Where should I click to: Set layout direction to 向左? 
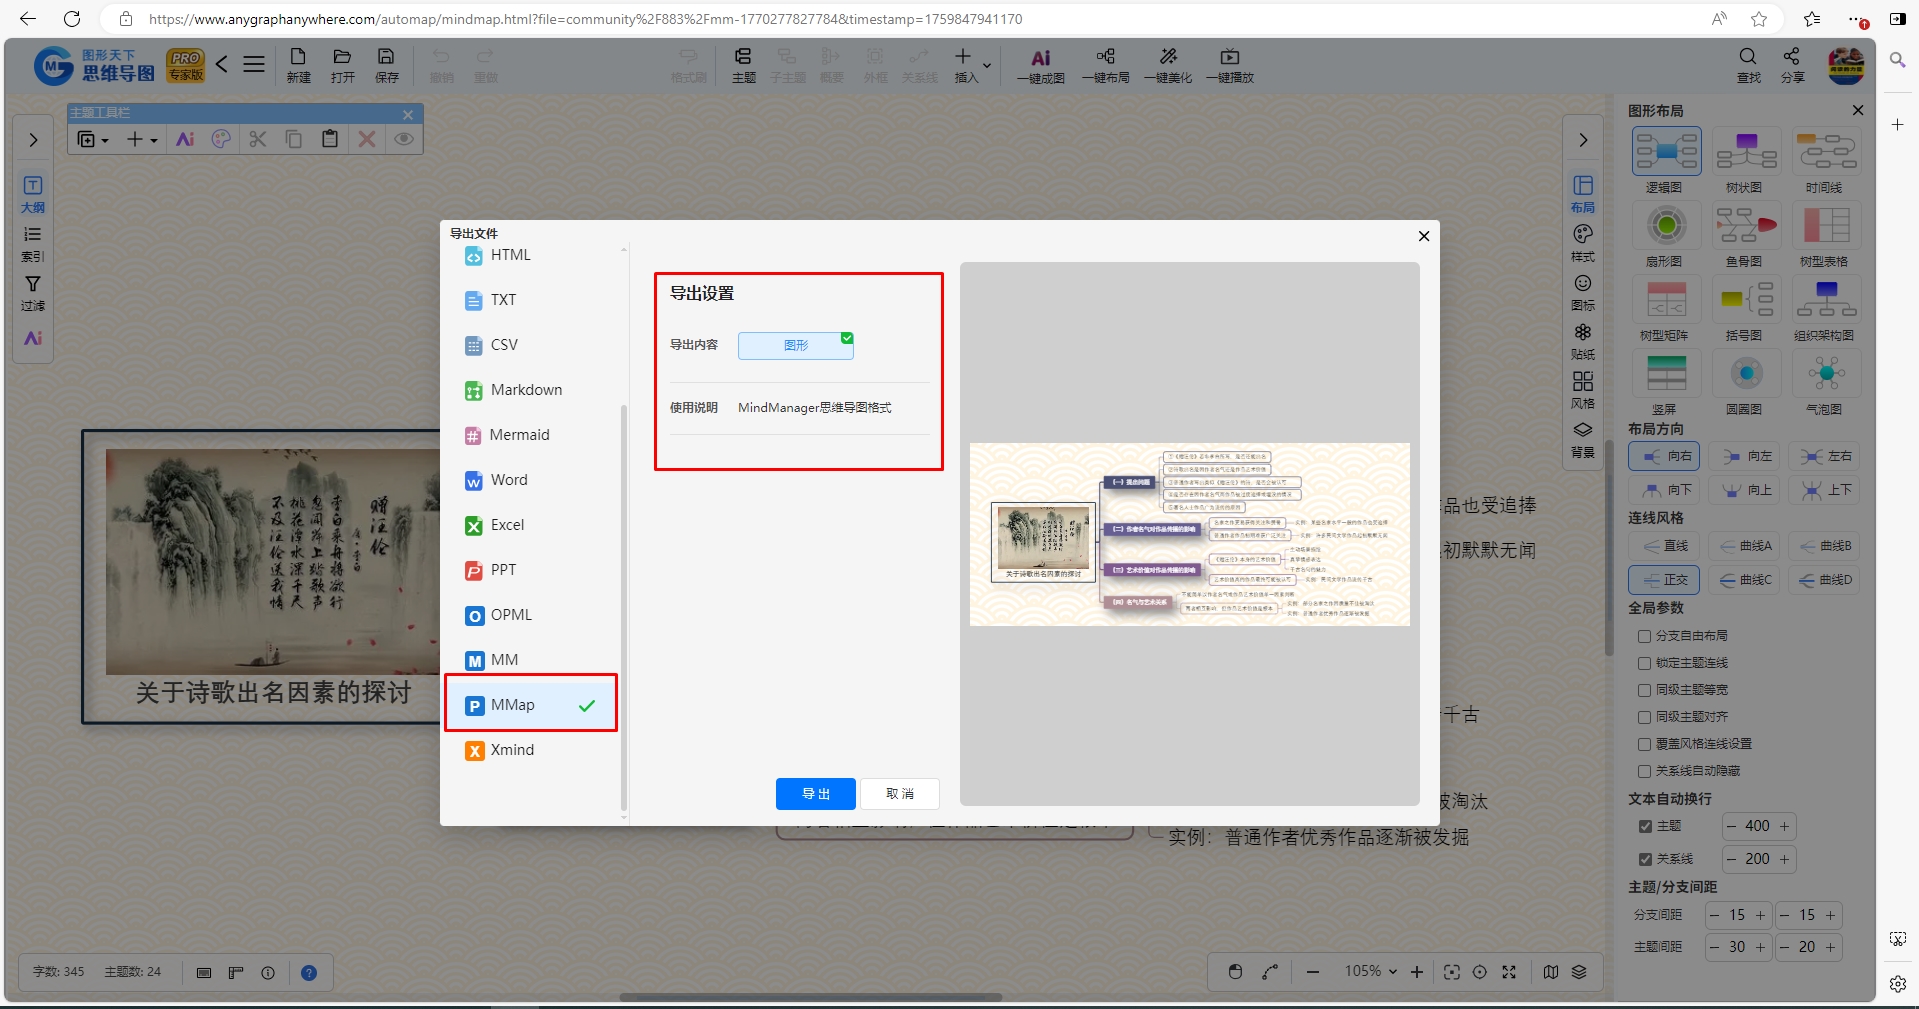(1746, 456)
